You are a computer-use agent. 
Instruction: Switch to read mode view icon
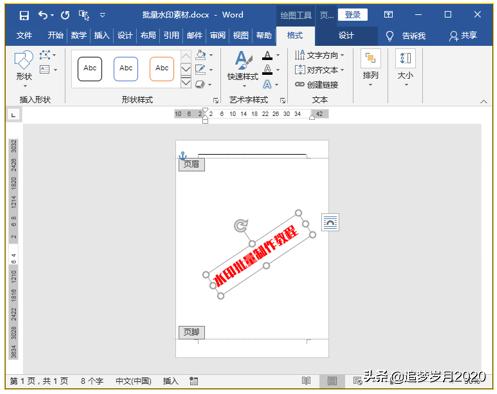pos(306,381)
